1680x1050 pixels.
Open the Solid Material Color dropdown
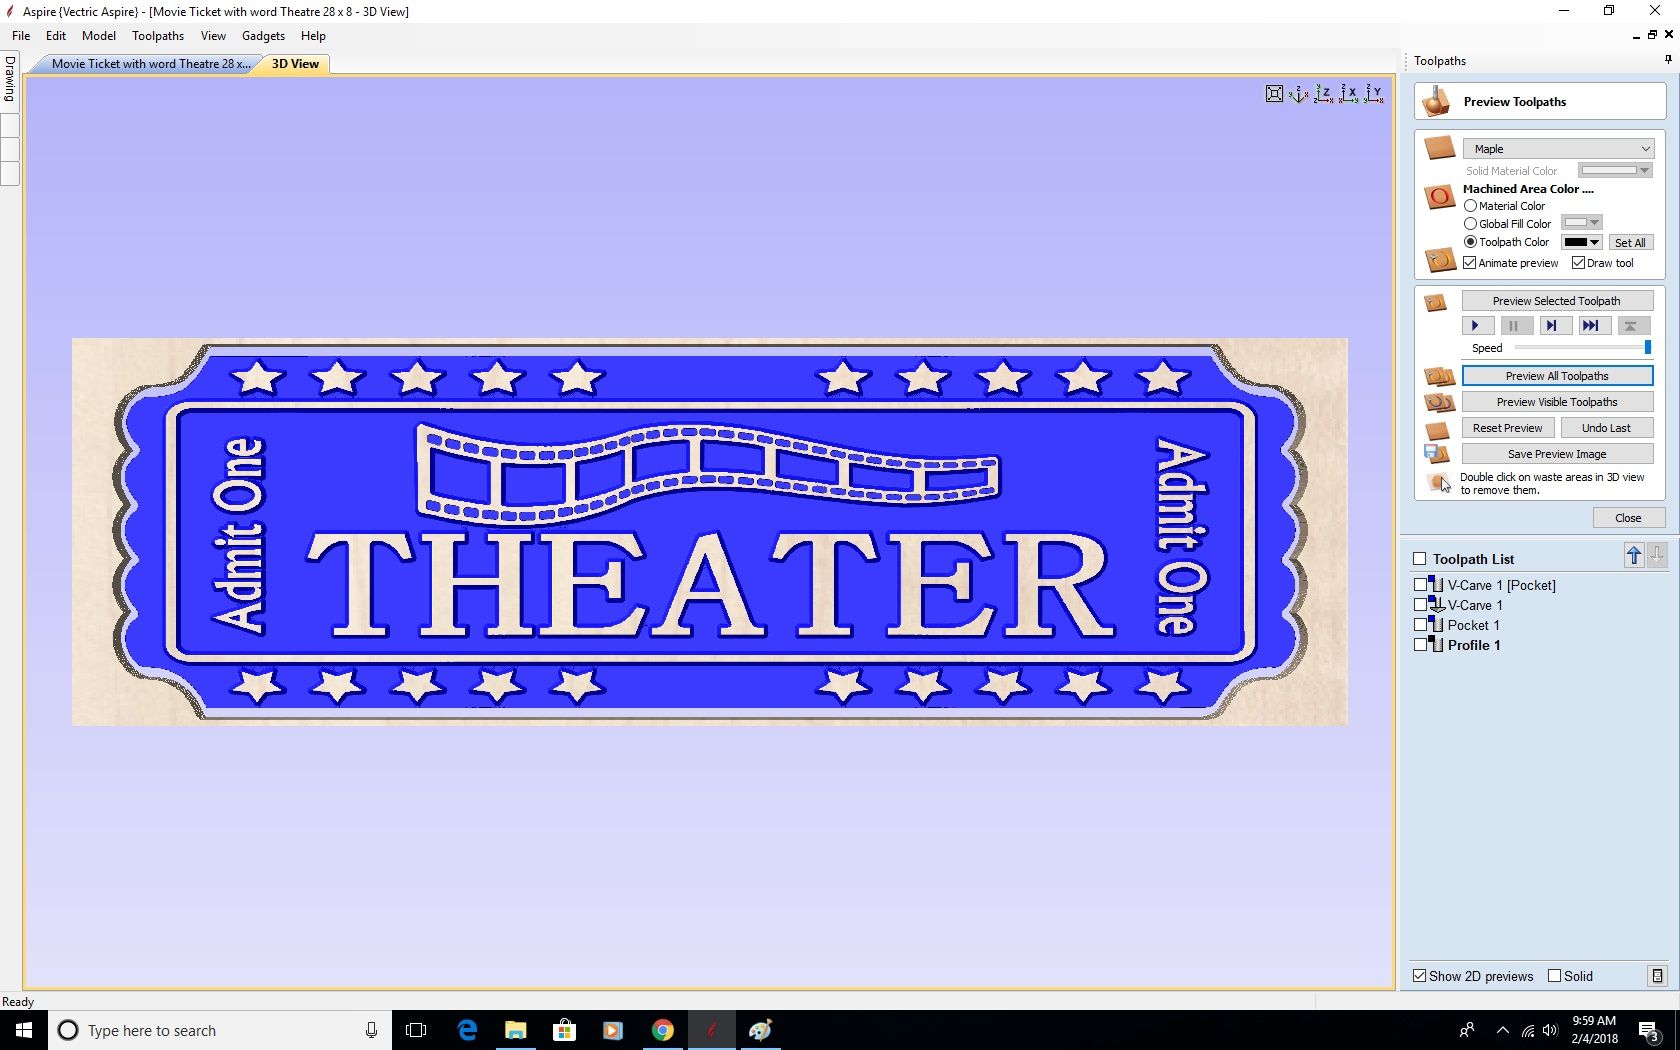1644,170
